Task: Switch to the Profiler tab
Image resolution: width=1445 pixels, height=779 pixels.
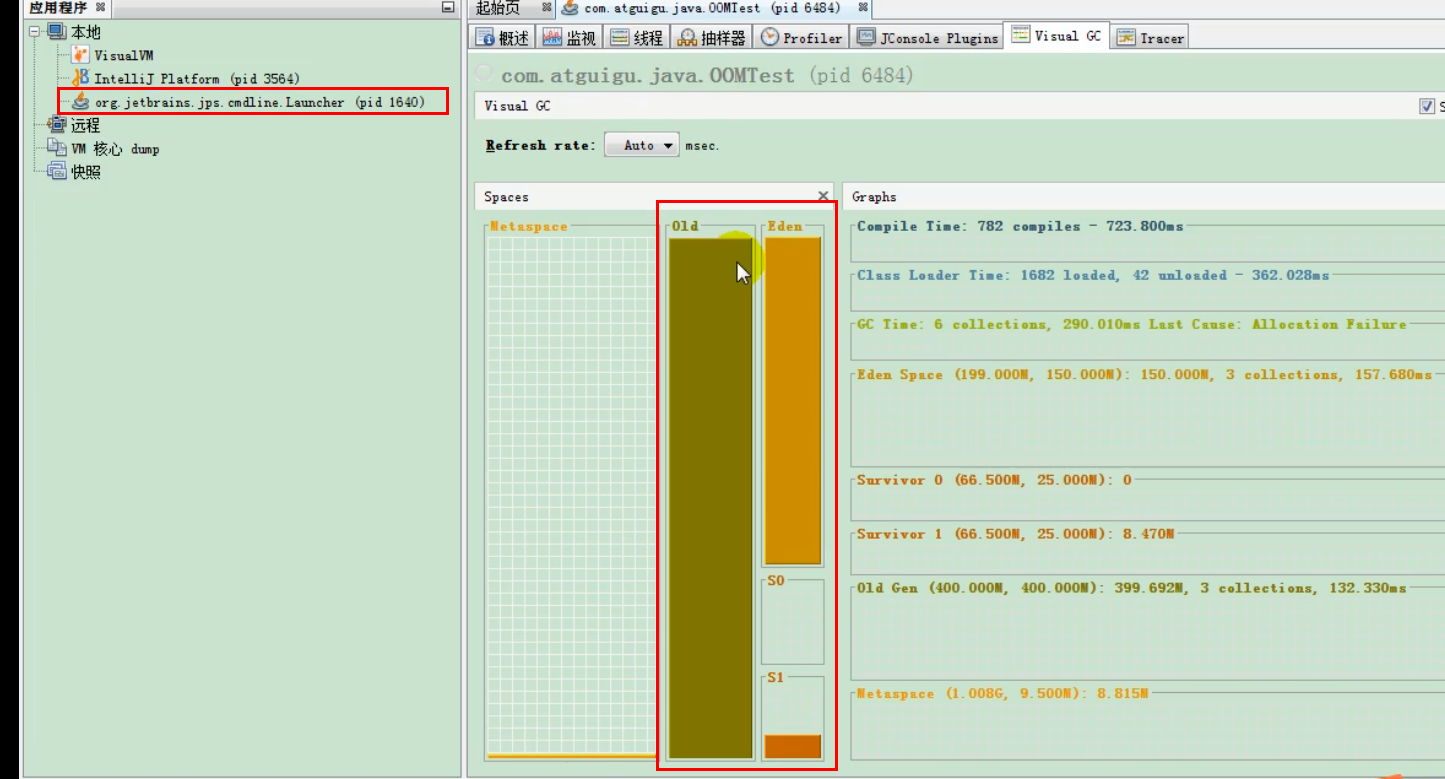Action: point(802,38)
